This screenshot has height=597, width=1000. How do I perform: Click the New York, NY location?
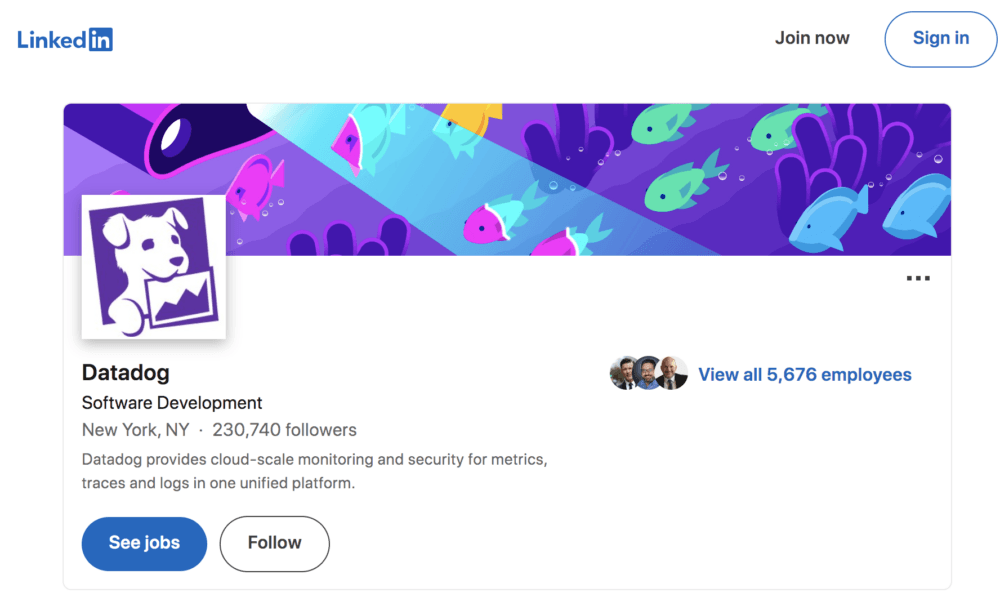coord(135,430)
